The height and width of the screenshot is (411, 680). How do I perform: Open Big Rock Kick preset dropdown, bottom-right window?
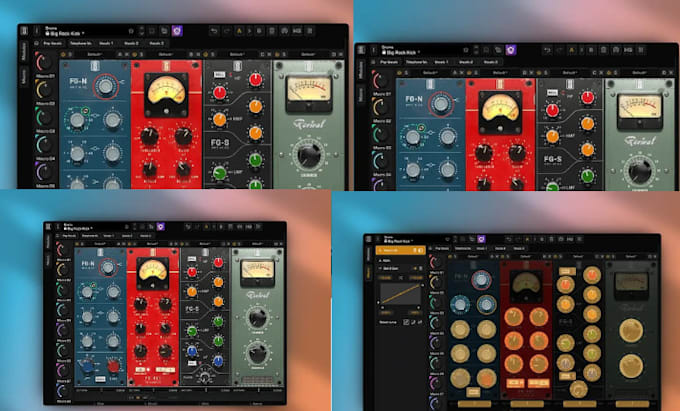pyautogui.click(x=398, y=241)
